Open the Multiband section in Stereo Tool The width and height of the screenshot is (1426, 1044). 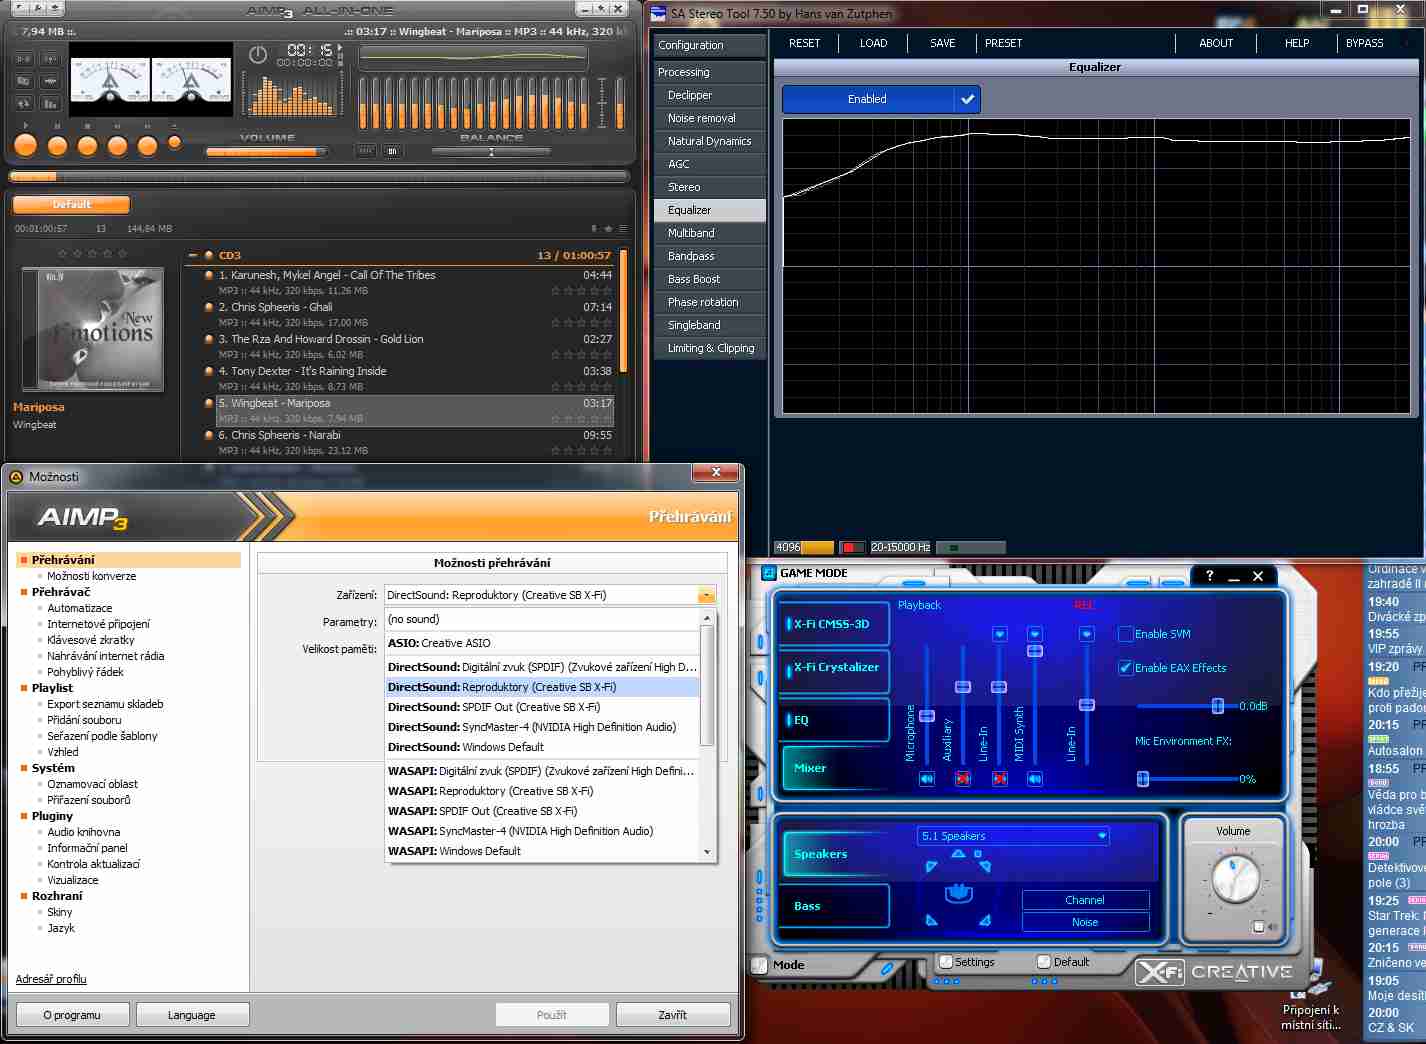[710, 233]
